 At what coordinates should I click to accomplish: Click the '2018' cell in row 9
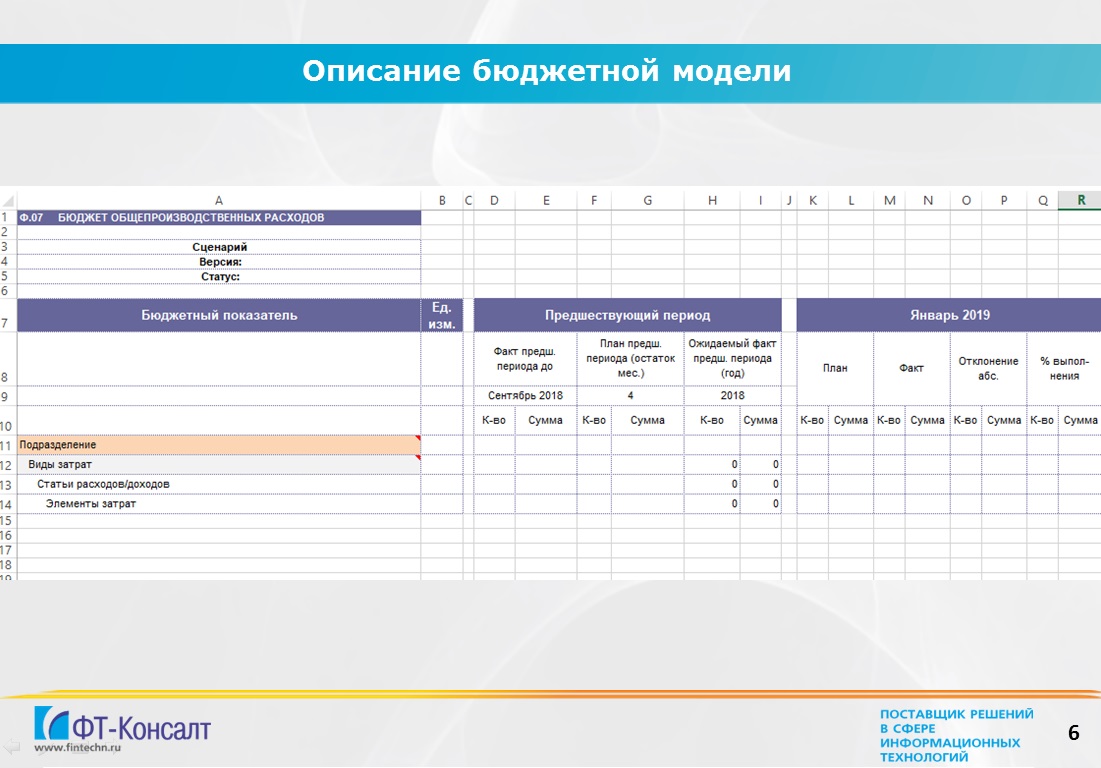click(x=732, y=395)
